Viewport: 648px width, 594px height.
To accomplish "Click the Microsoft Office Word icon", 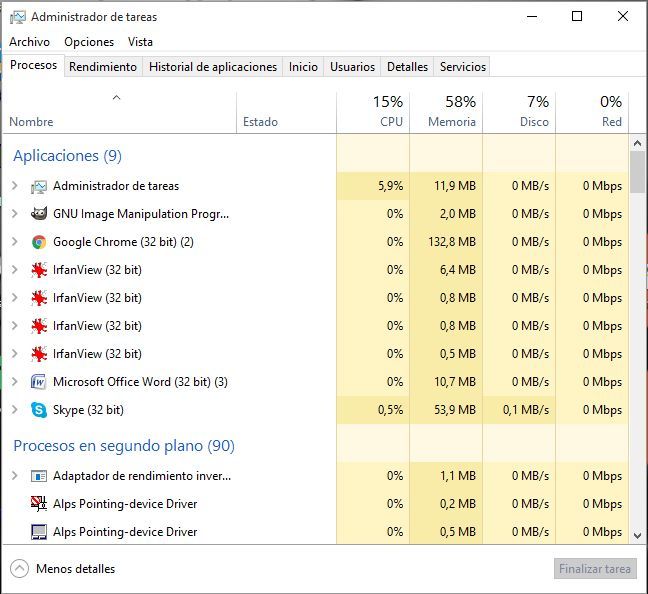I will click(39, 382).
